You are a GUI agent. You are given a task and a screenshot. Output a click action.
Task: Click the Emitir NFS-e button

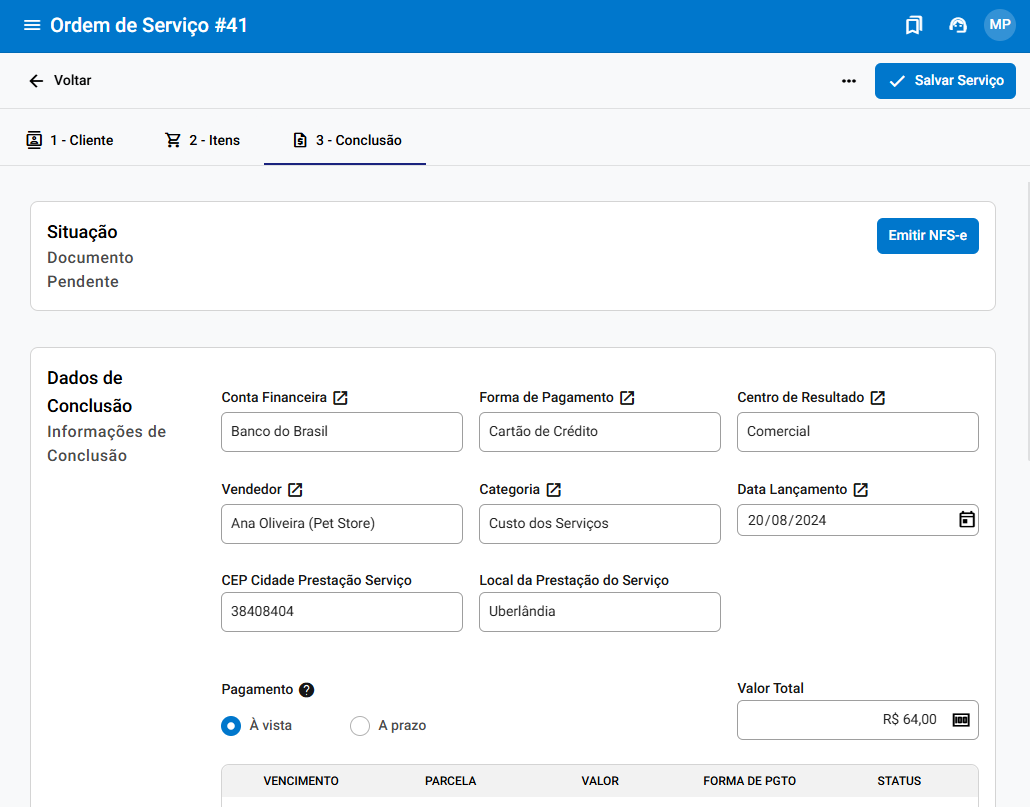[x=927, y=236]
